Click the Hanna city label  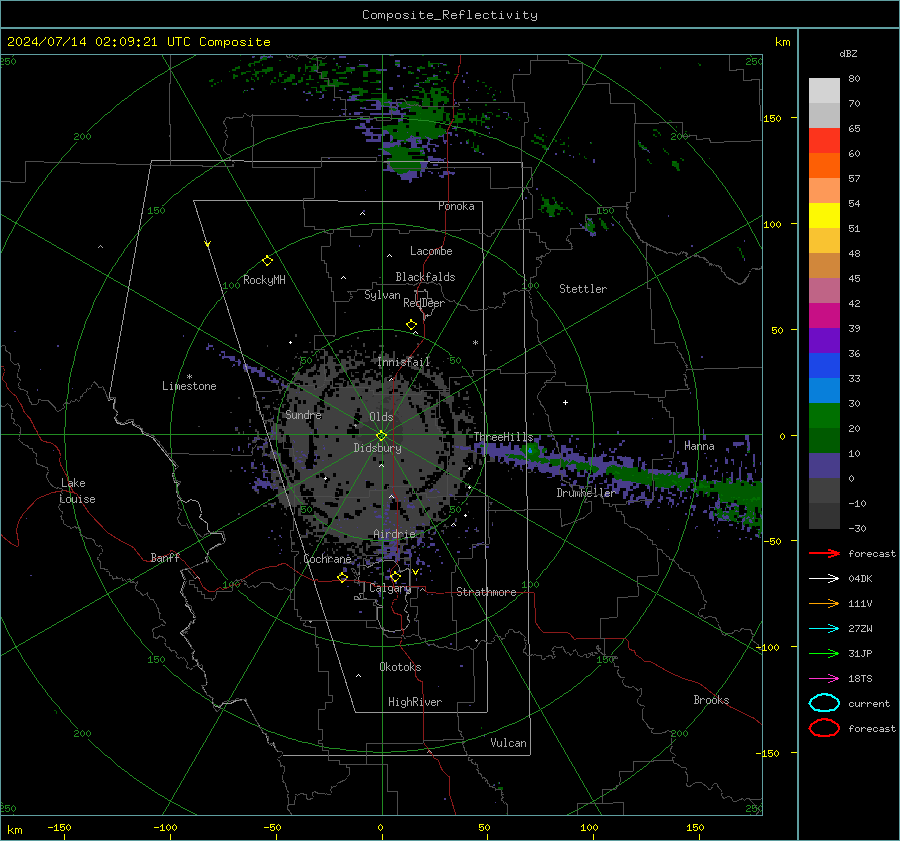coord(699,446)
